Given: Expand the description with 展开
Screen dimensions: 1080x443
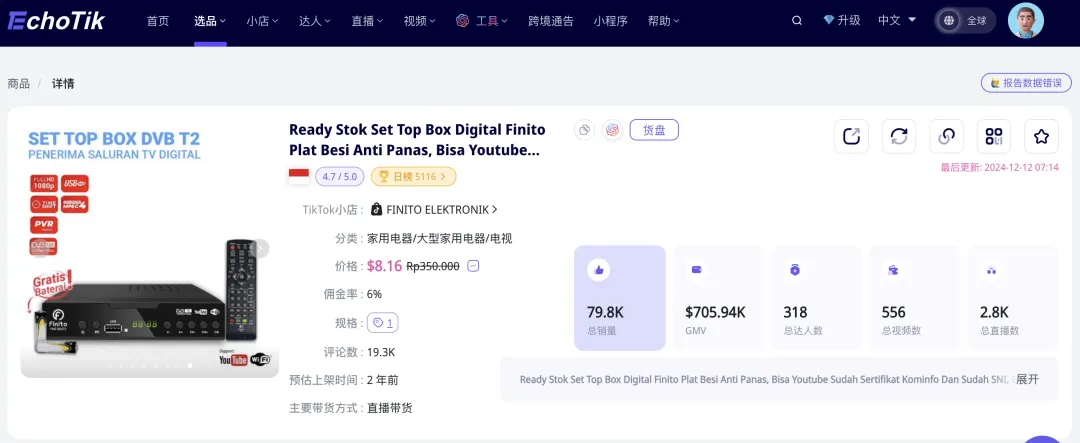Looking at the screenshot, I should pyautogui.click(x=1027, y=380).
